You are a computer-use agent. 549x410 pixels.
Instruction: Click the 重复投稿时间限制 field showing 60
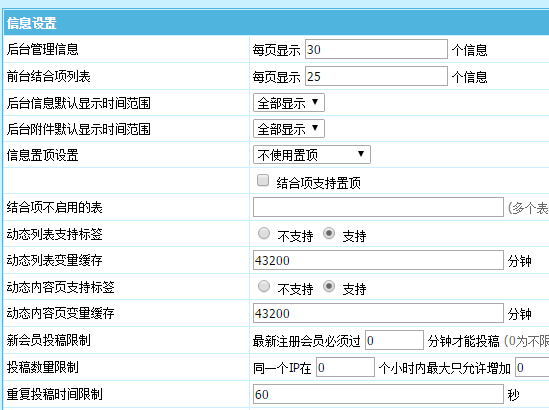pyautogui.click(x=378, y=394)
